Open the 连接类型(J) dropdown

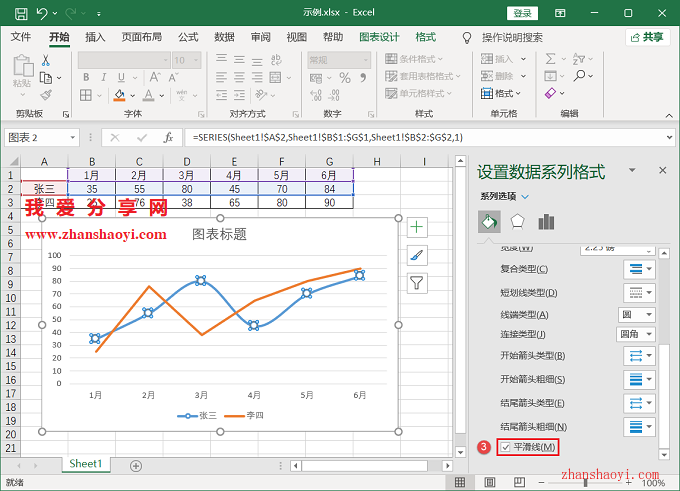tap(636, 334)
